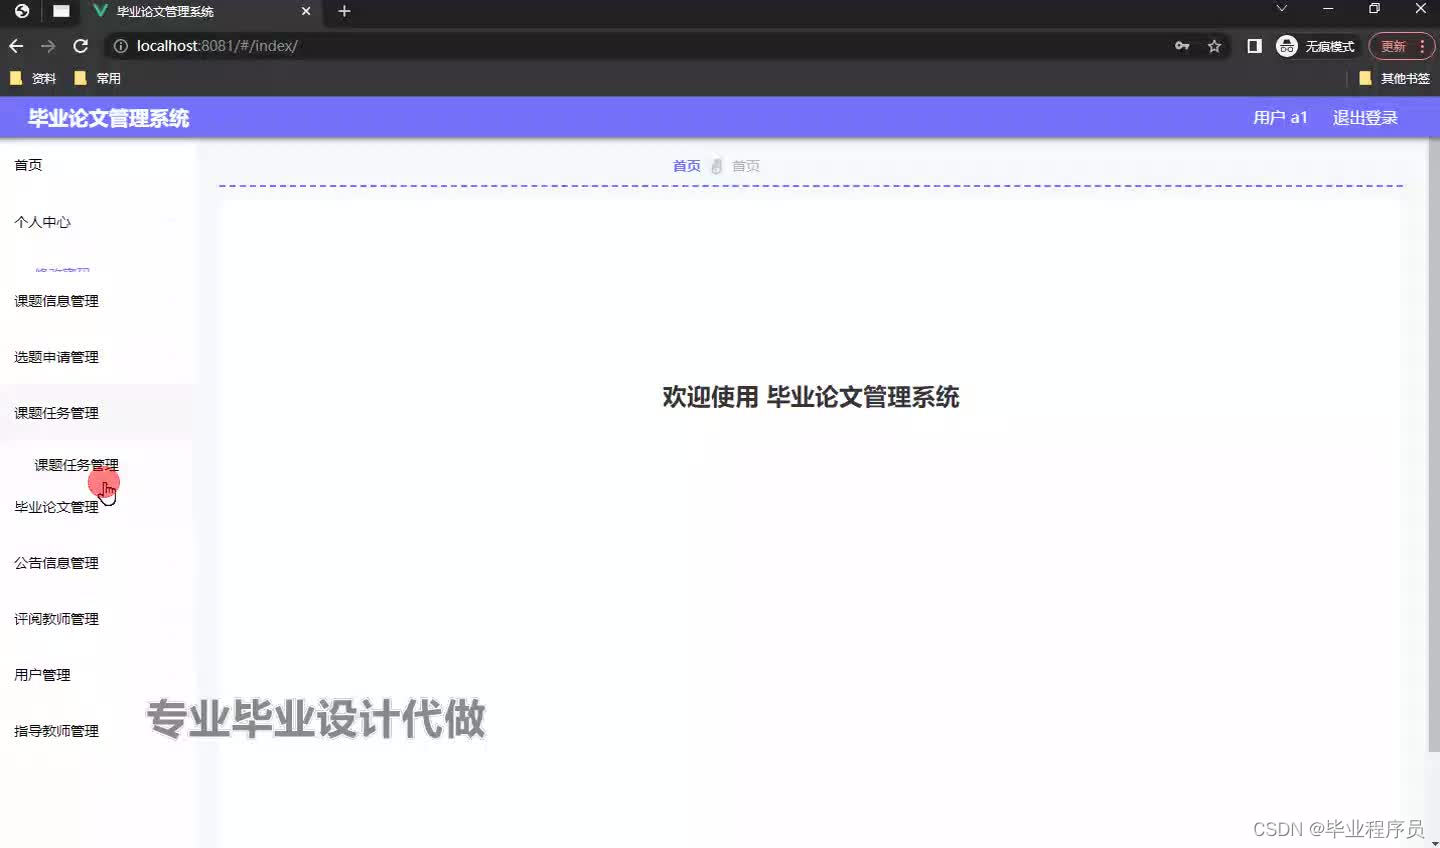The image size is (1440, 848).
Task: Expand the 毕业论文管理 sidebar menu
Action: pos(97,507)
